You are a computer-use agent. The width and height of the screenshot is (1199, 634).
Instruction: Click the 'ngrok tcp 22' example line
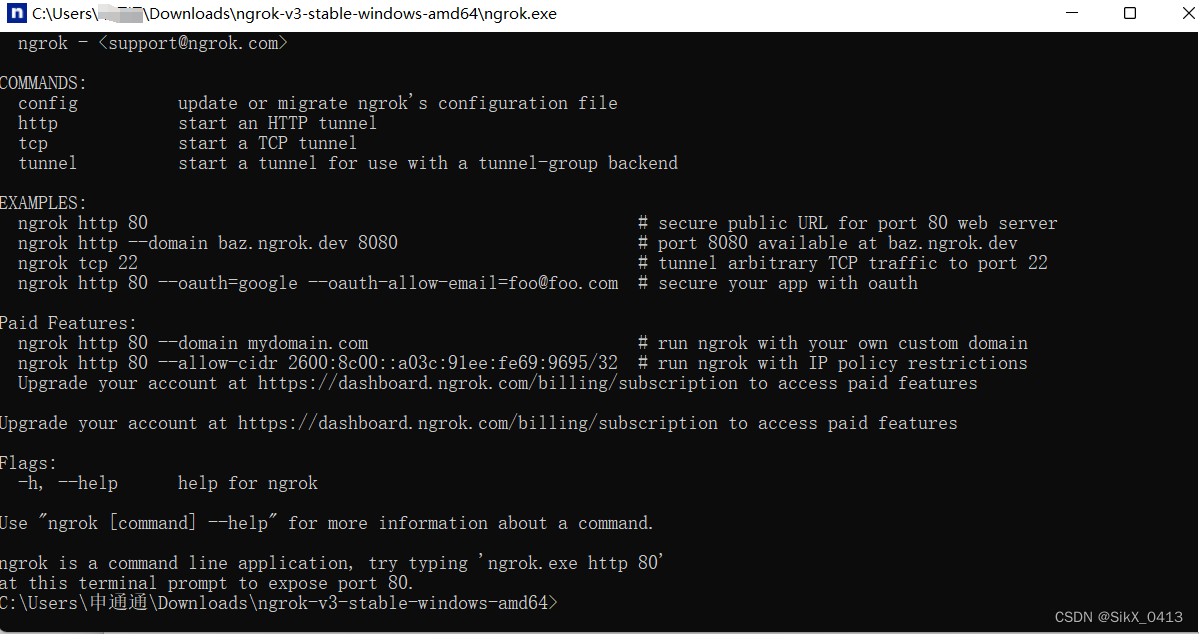[x=78, y=262]
